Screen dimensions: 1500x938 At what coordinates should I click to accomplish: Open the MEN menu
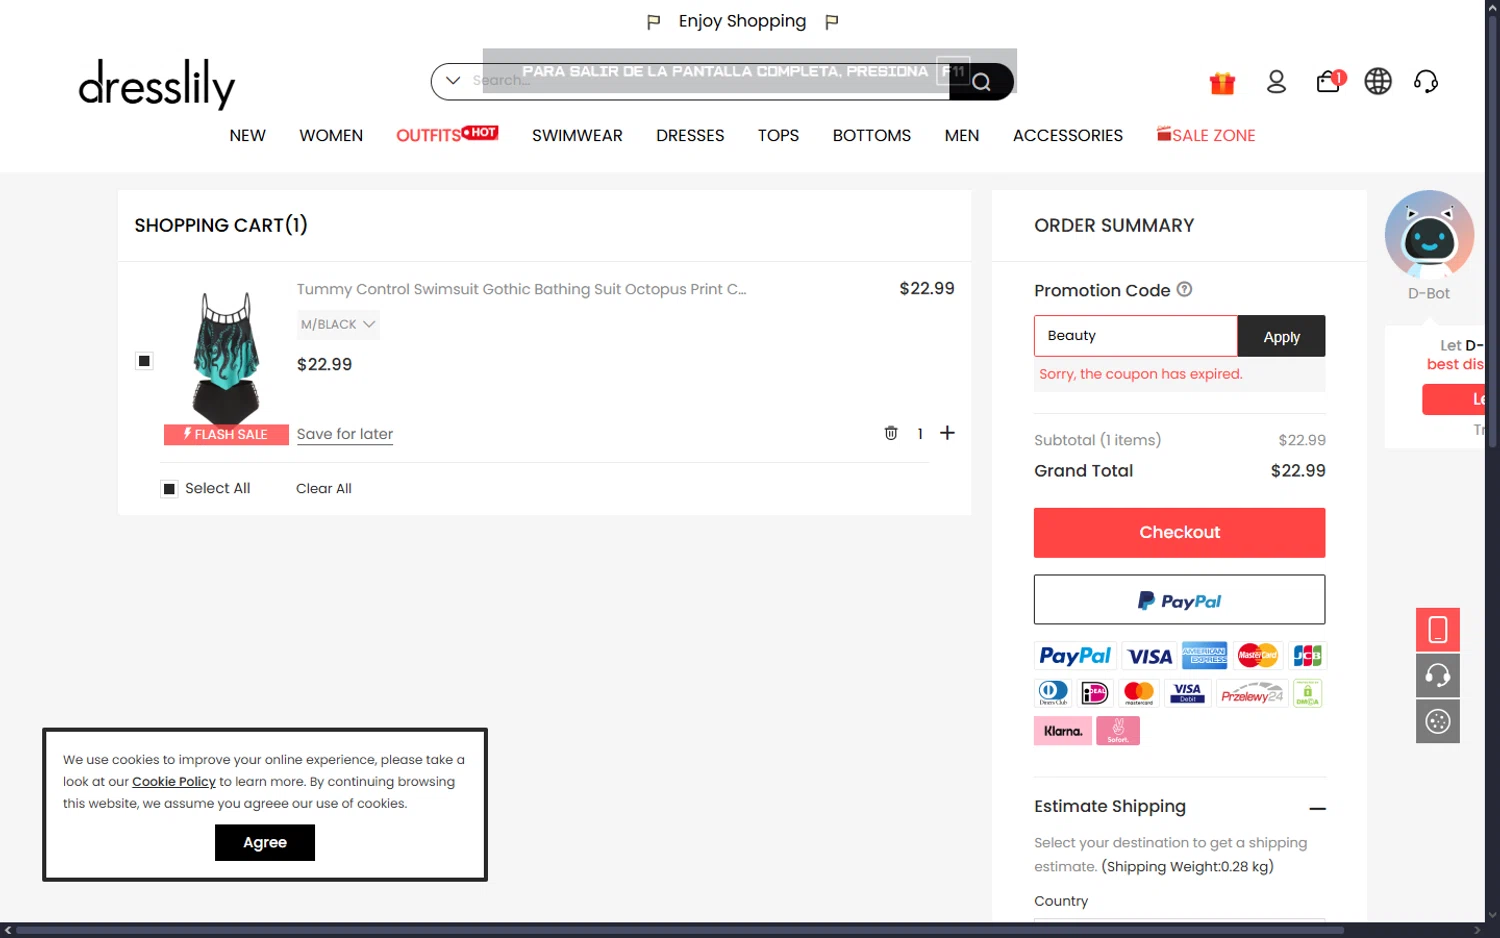962,135
